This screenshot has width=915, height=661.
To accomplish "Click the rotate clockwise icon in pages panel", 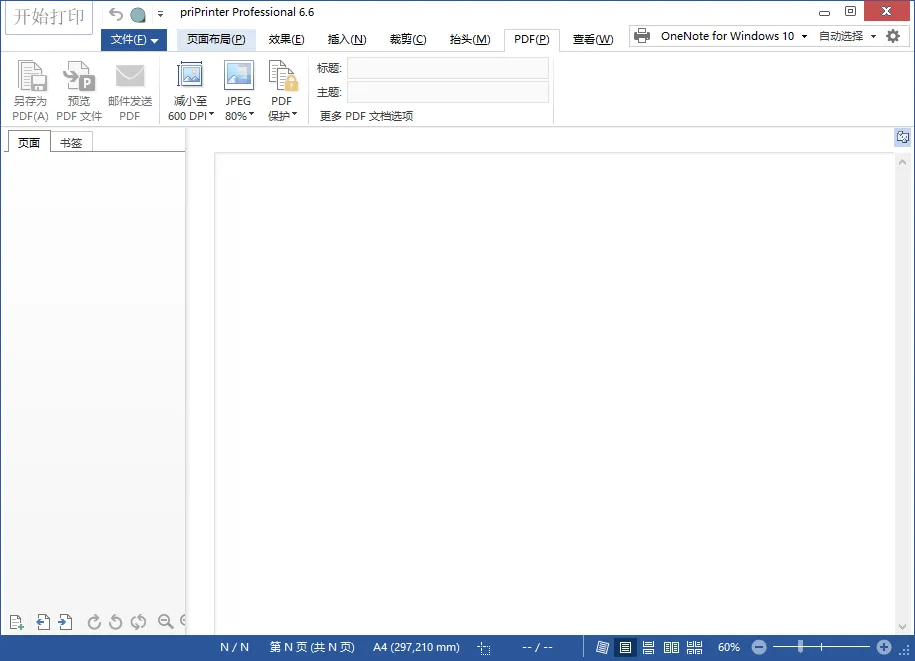I will 94,622.
